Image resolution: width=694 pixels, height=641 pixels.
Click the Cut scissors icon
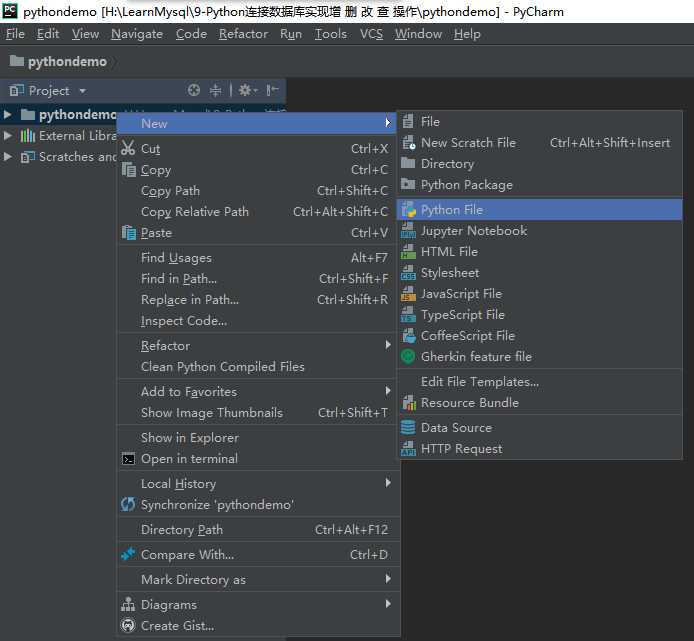click(x=128, y=148)
